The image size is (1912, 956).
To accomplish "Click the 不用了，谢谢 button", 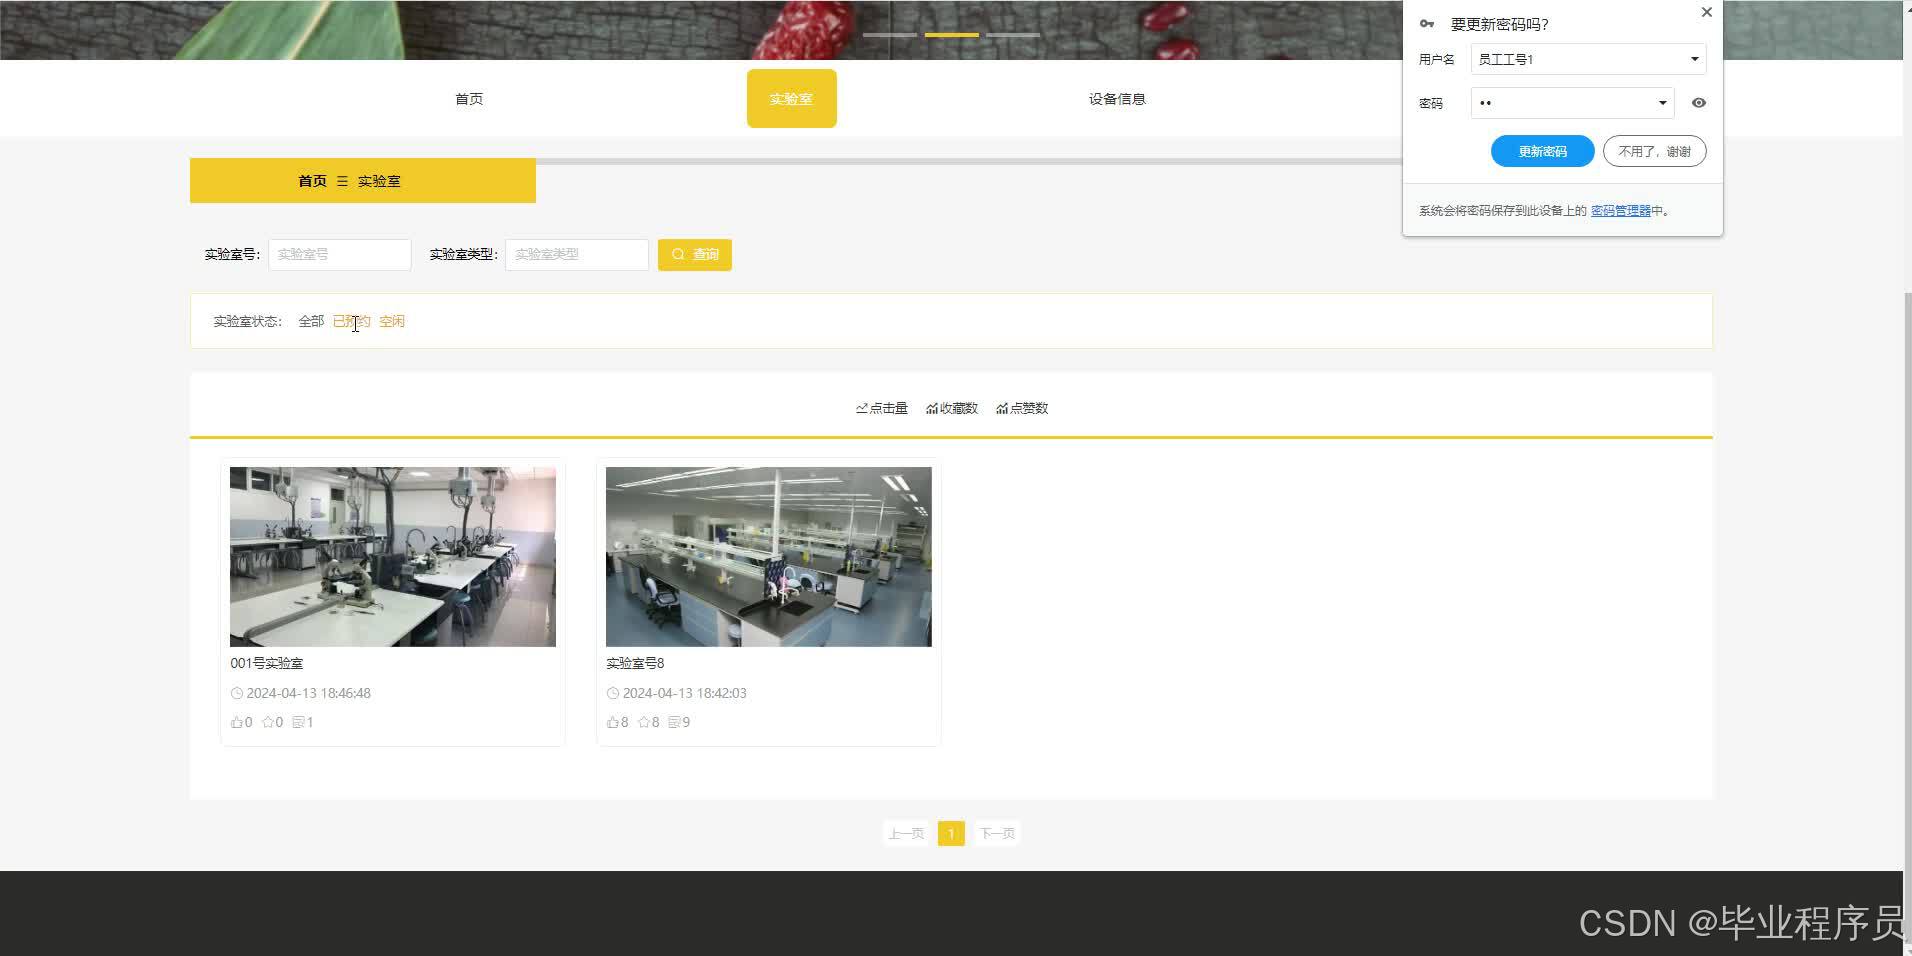I will point(1654,152).
